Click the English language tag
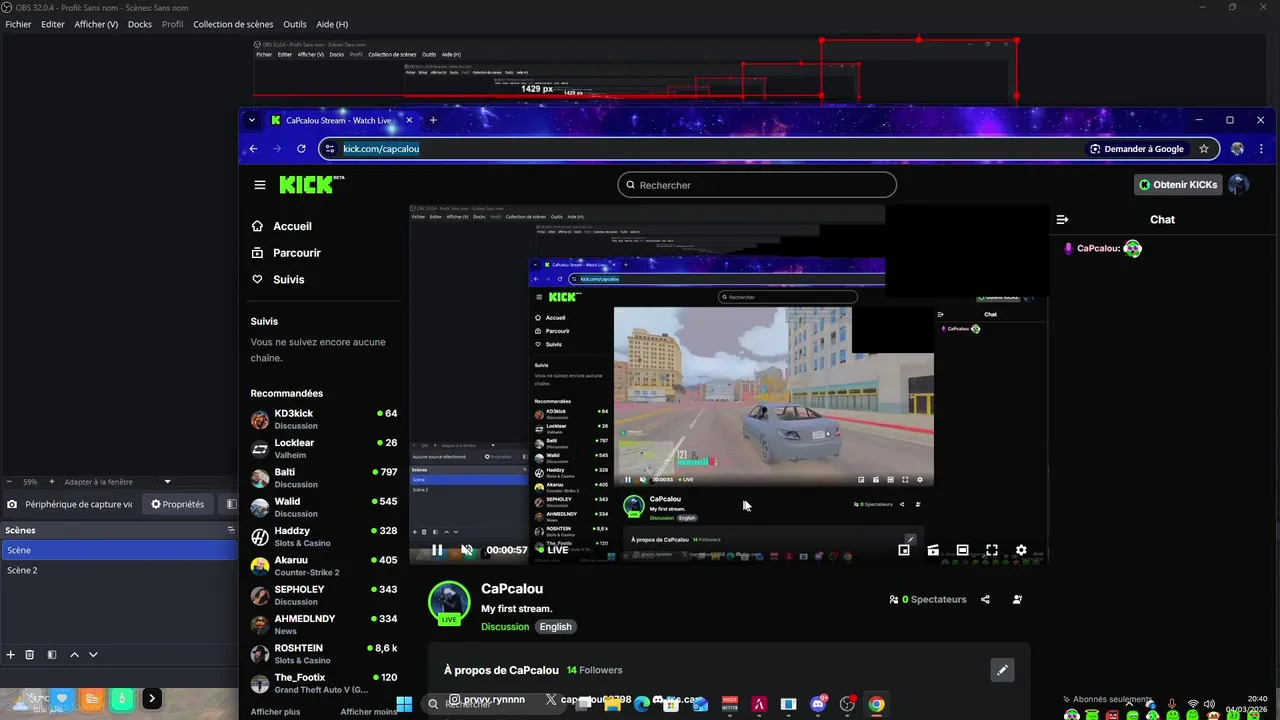The image size is (1280, 720). [x=555, y=627]
